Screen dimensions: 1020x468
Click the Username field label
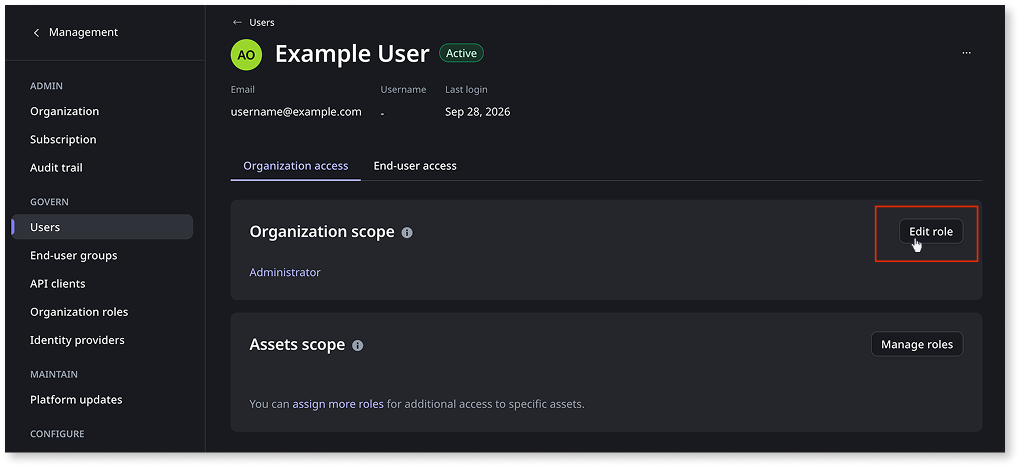tap(403, 90)
